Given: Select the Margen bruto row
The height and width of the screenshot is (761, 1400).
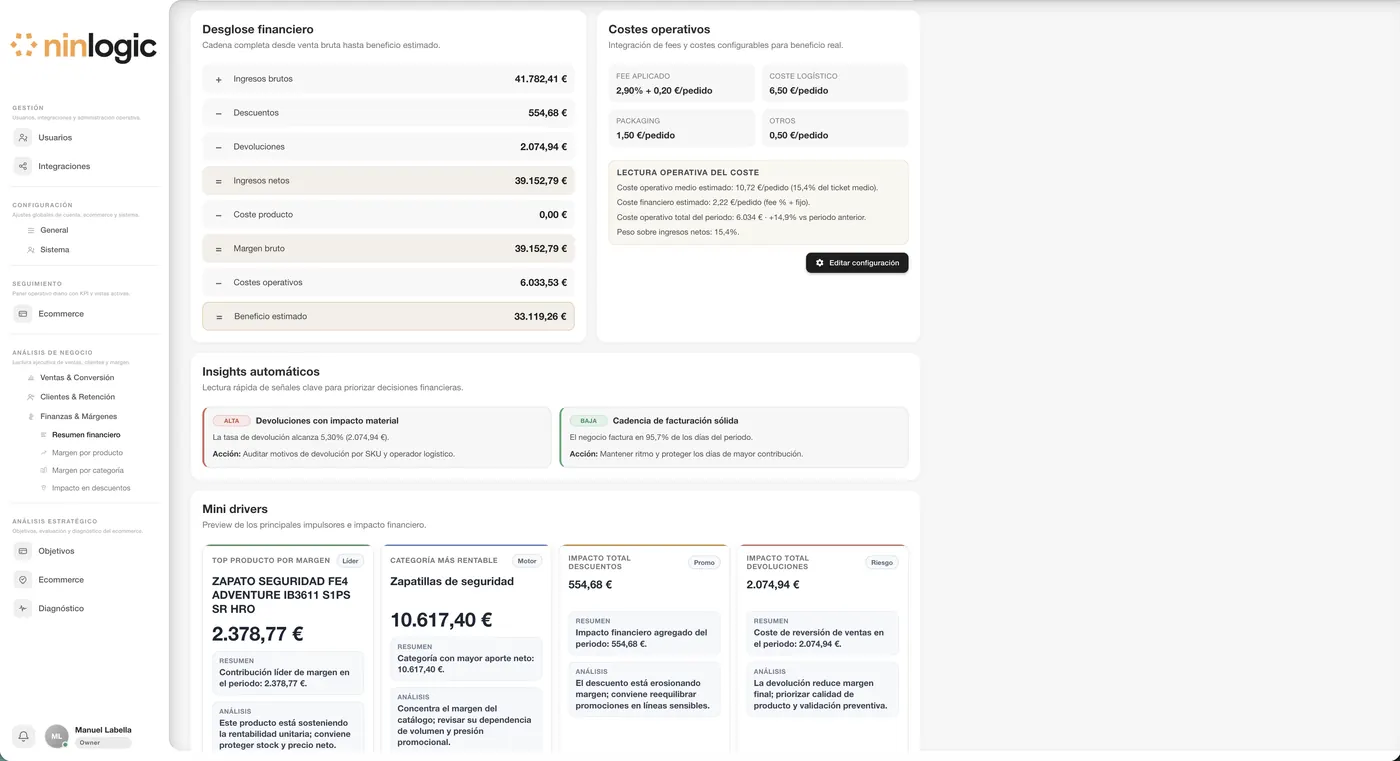Looking at the screenshot, I should pyautogui.click(x=388, y=249).
